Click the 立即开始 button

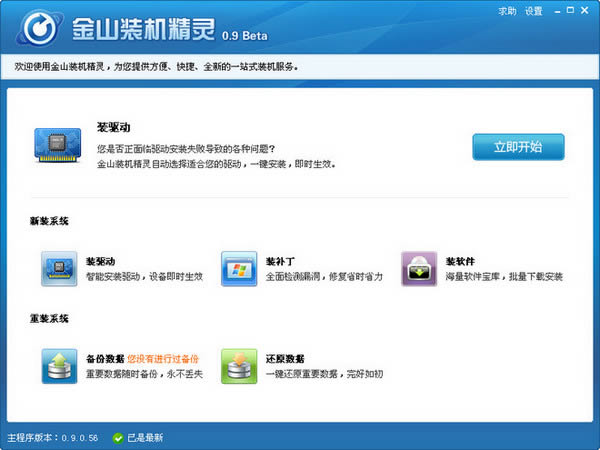tap(518, 147)
